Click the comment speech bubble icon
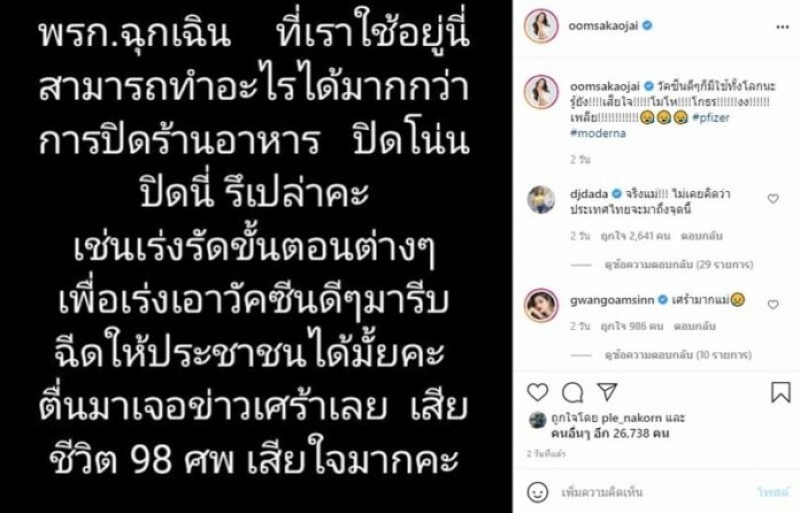The height and width of the screenshot is (513, 800). [x=572, y=393]
